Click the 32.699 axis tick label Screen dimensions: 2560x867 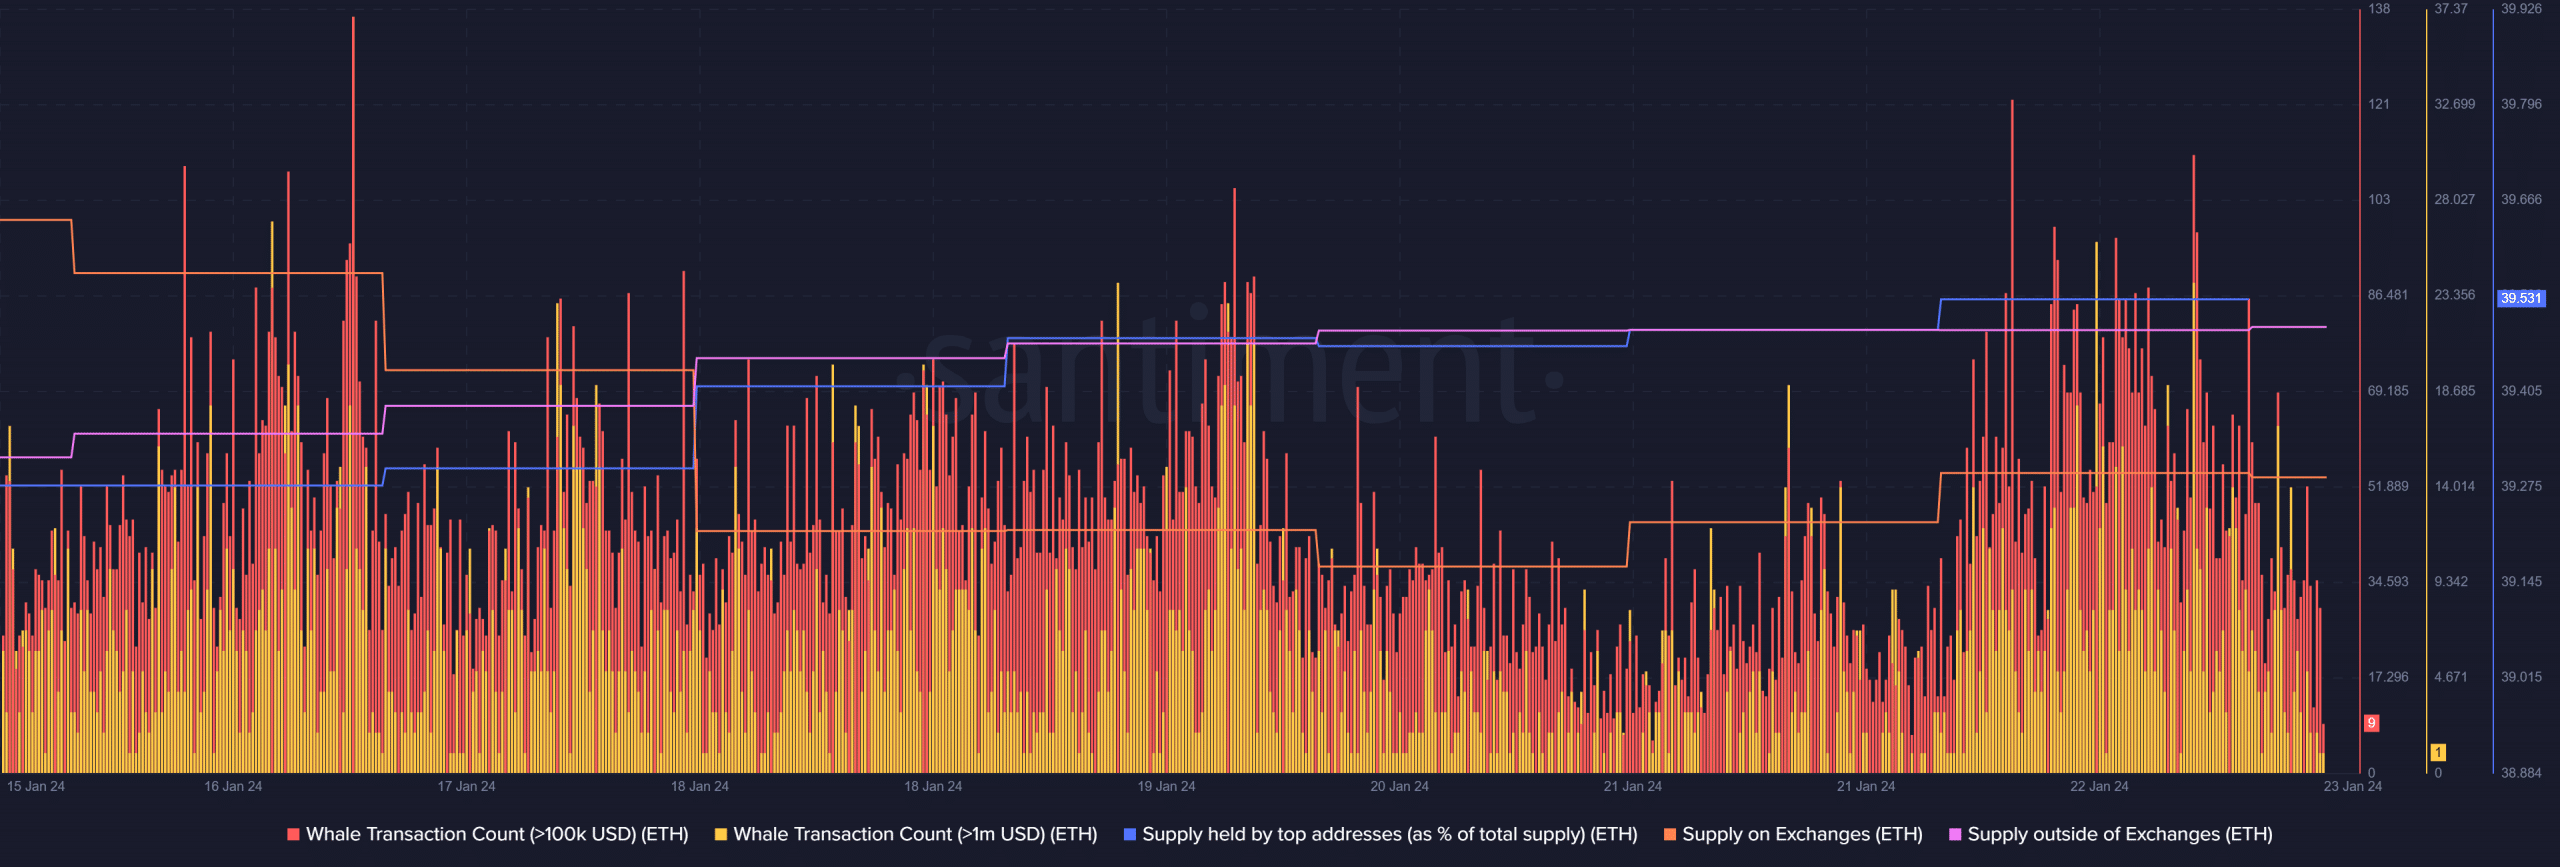pos(2455,104)
